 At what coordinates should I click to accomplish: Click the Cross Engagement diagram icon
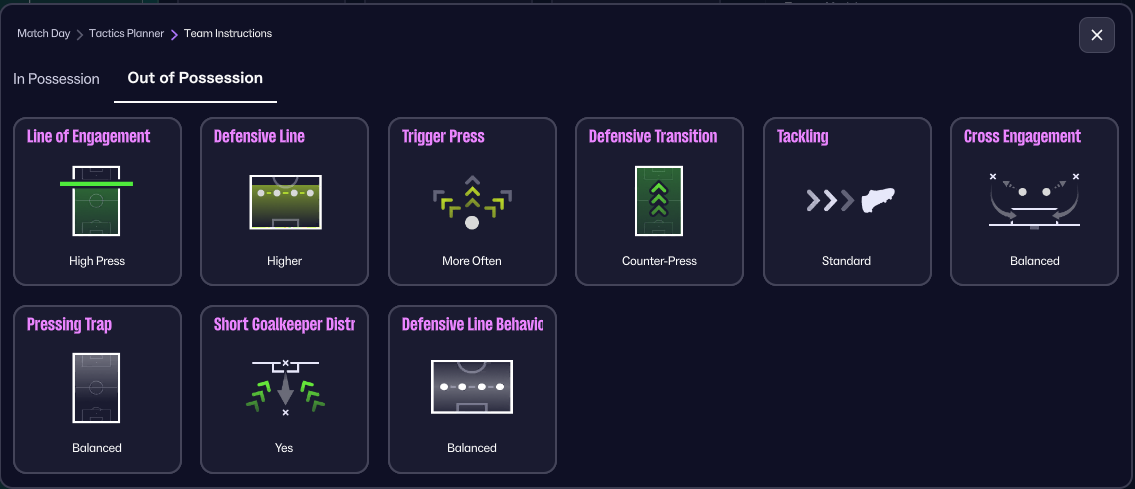pos(1034,201)
